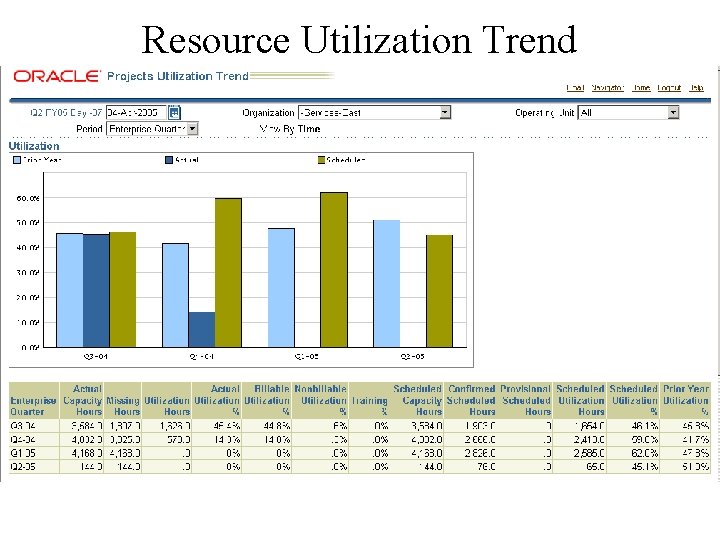
Task: Click the date input field showing 2005
Action: [x=136, y=112]
